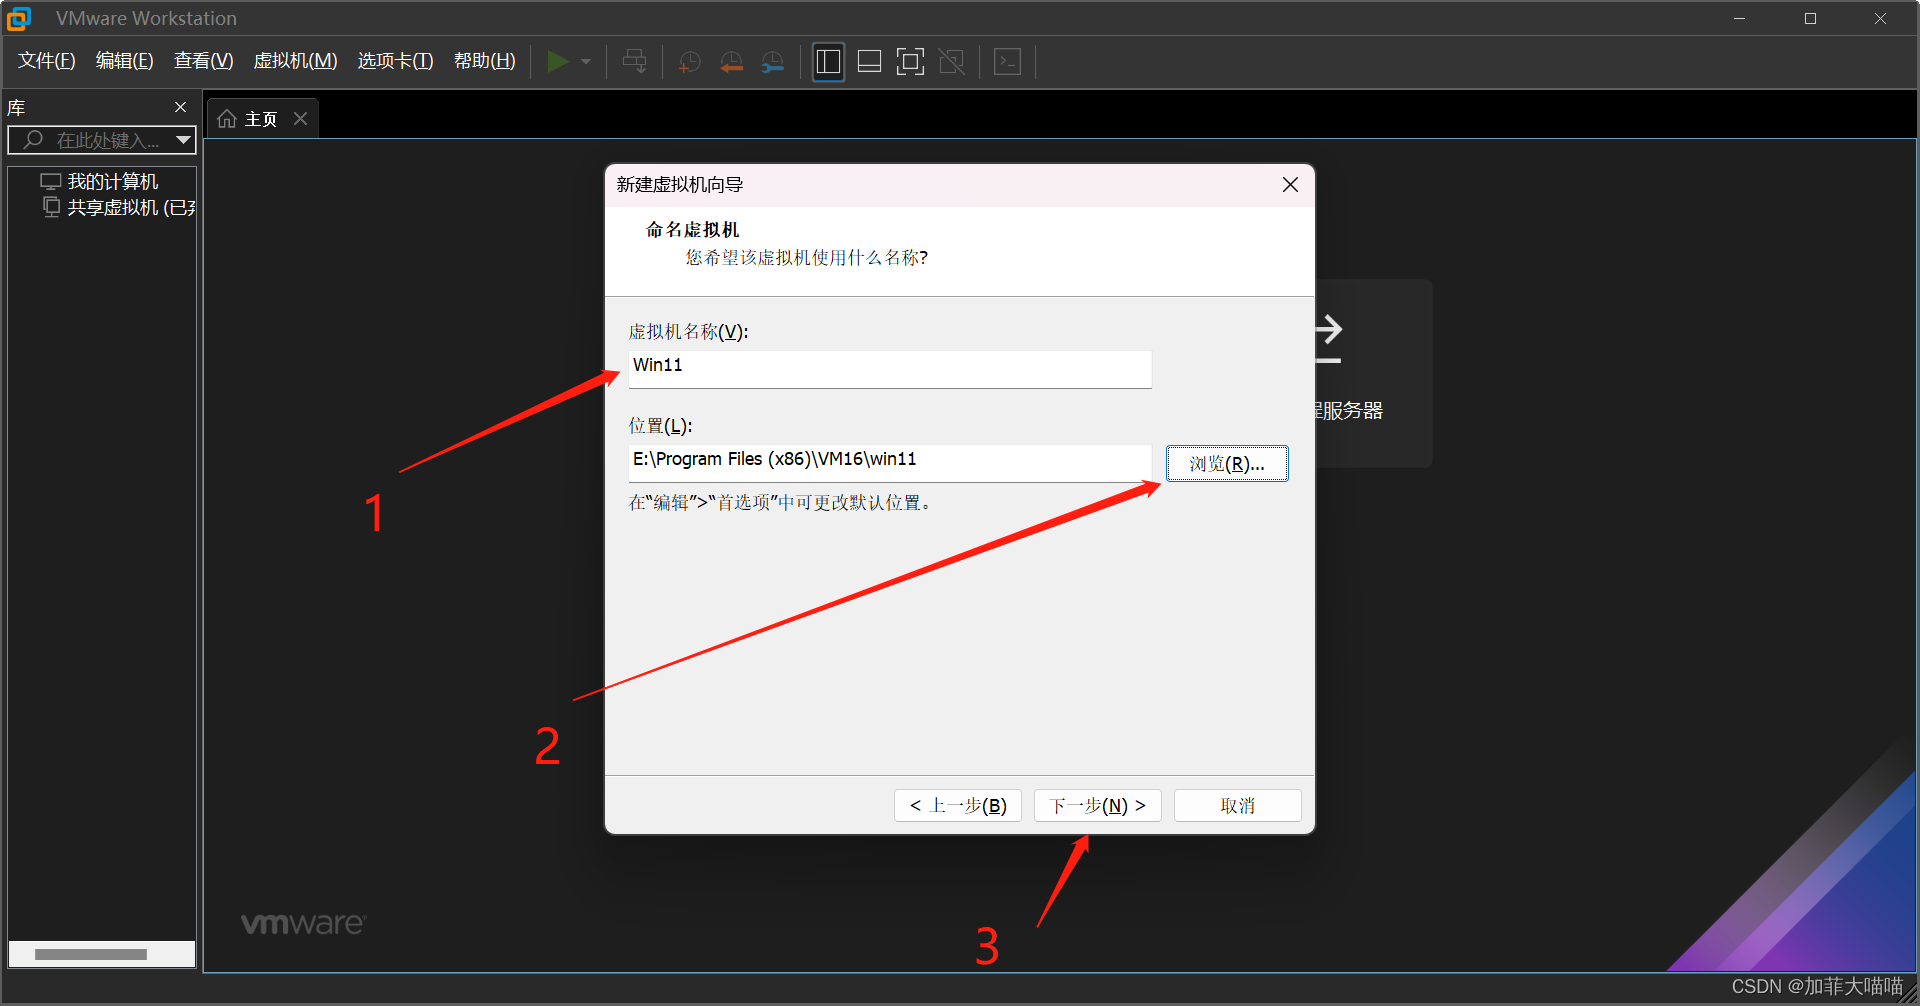This screenshot has width=1920, height=1006.
Task: Click the < 上一步(B) button
Action: click(958, 806)
